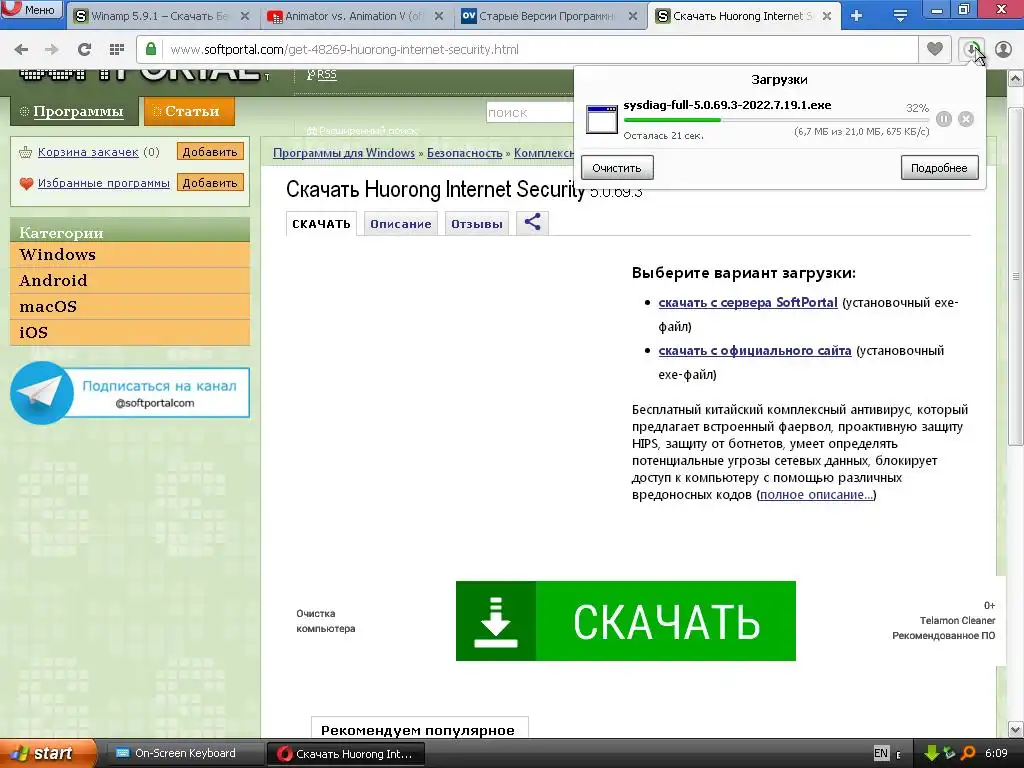Image resolution: width=1024 pixels, height=768 pixels.
Task: Open a new browser tab with plus
Action: tap(857, 16)
